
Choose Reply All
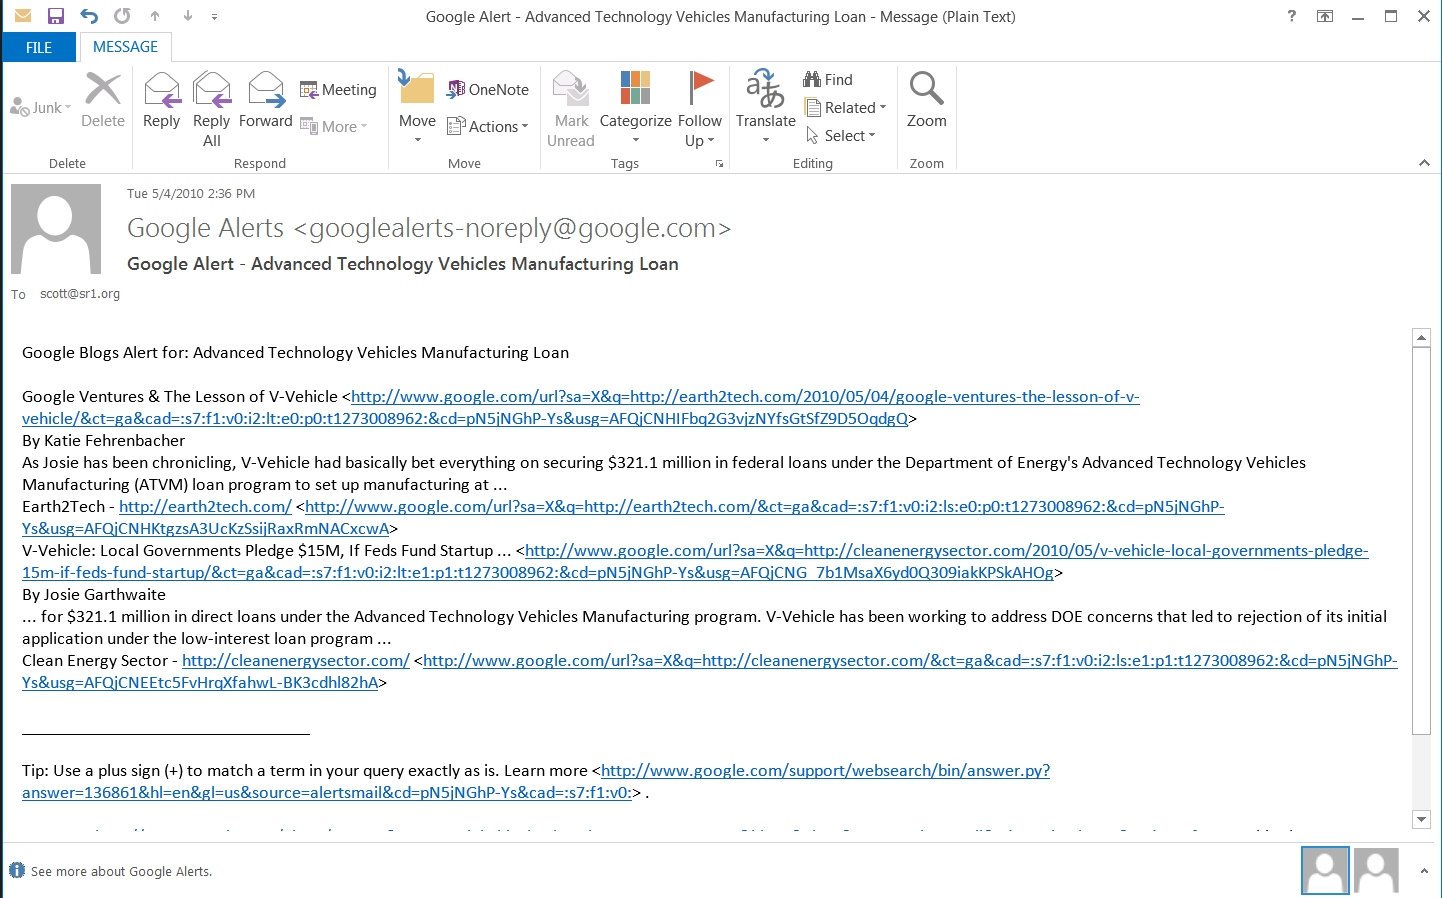(212, 109)
